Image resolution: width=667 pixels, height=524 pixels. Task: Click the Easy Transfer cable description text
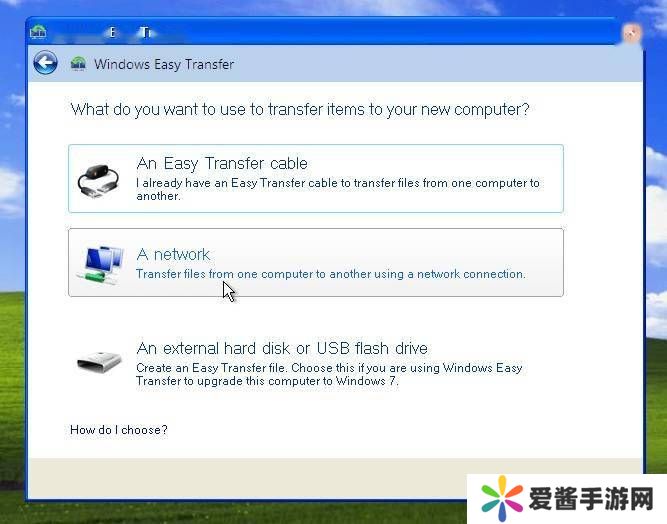point(338,189)
